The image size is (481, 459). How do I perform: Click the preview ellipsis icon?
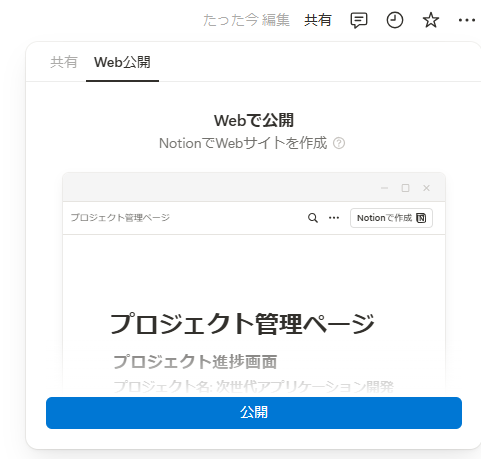coord(334,218)
